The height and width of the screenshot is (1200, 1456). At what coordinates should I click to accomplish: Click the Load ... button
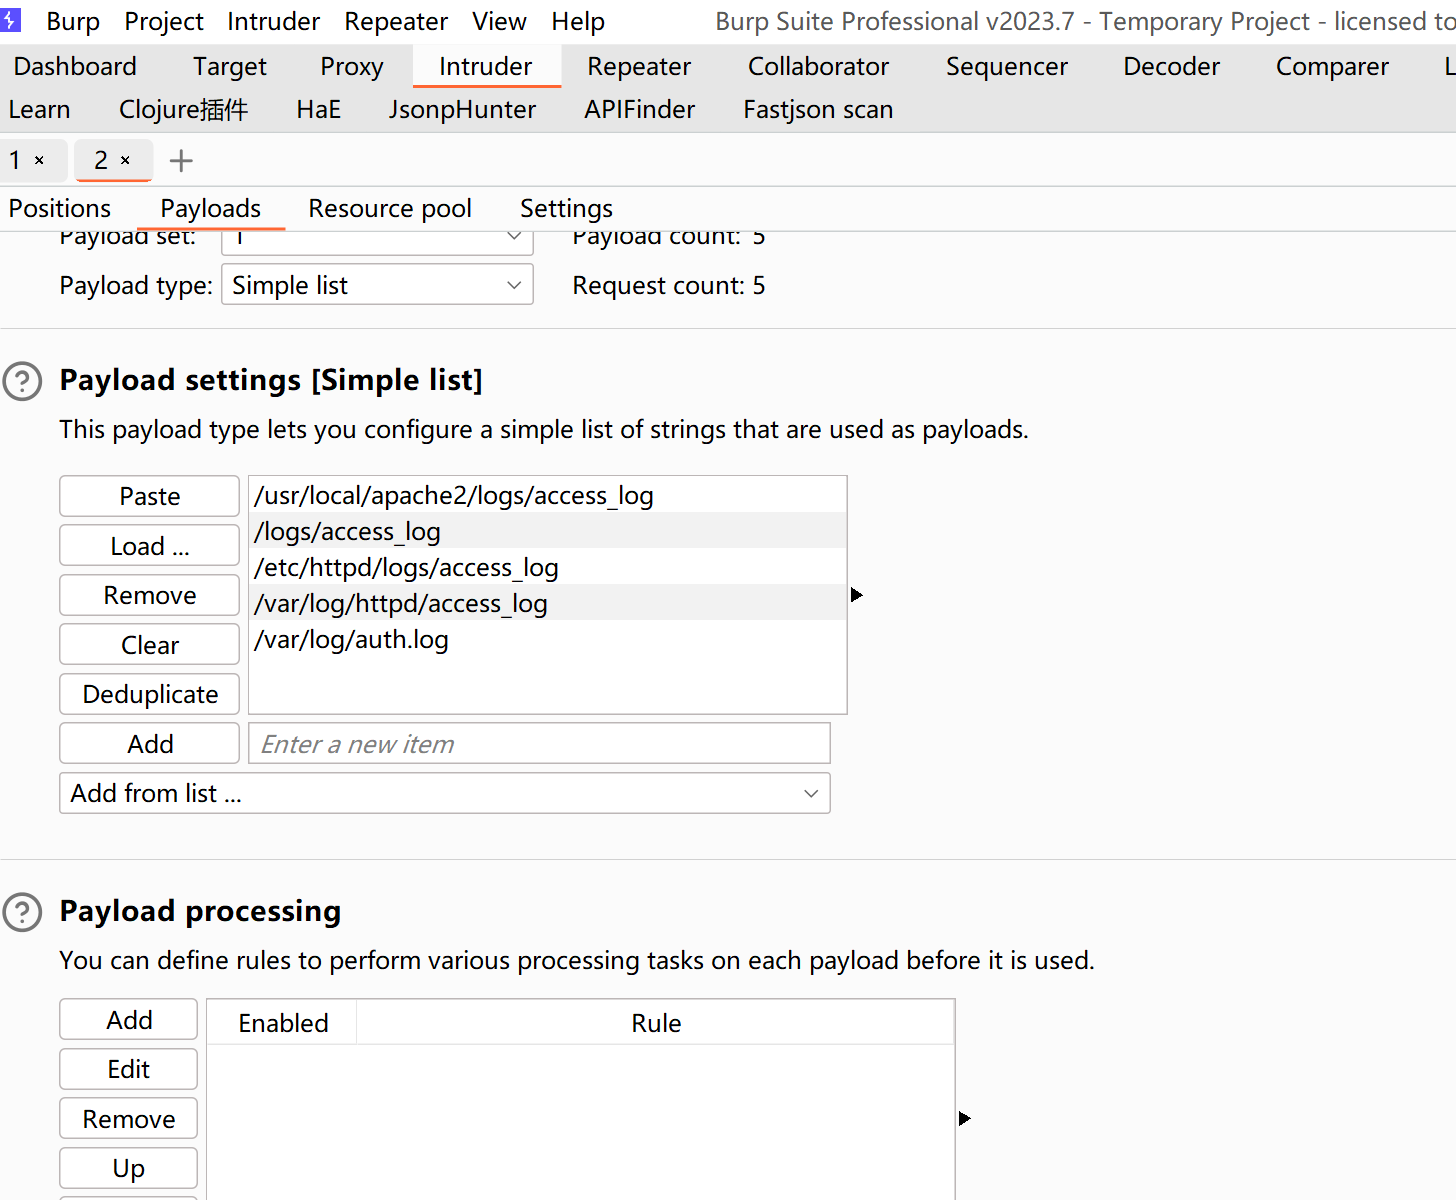click(x=149, y=546)
